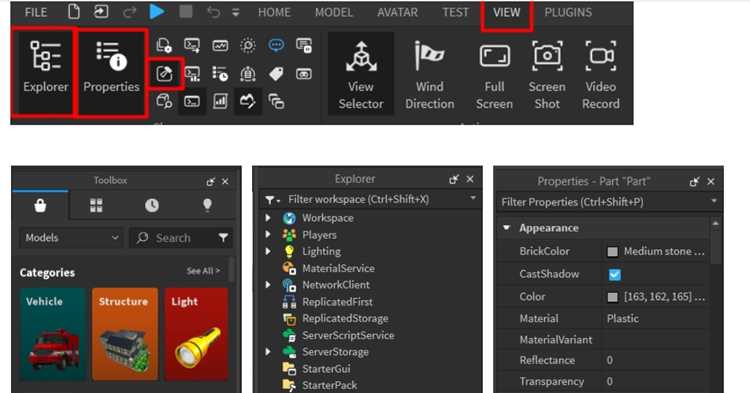Image resolution: width=750 pixels, height=393 pixels.
Task: Open the Toolbox Recent clock tab
Action: tap(152, 206)
